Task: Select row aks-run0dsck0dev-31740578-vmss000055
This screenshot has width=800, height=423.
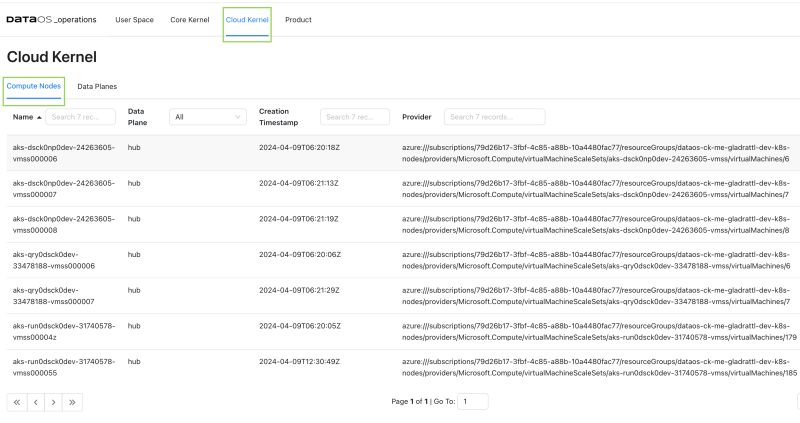Action: pyautogui.click(x=403, y=367)
